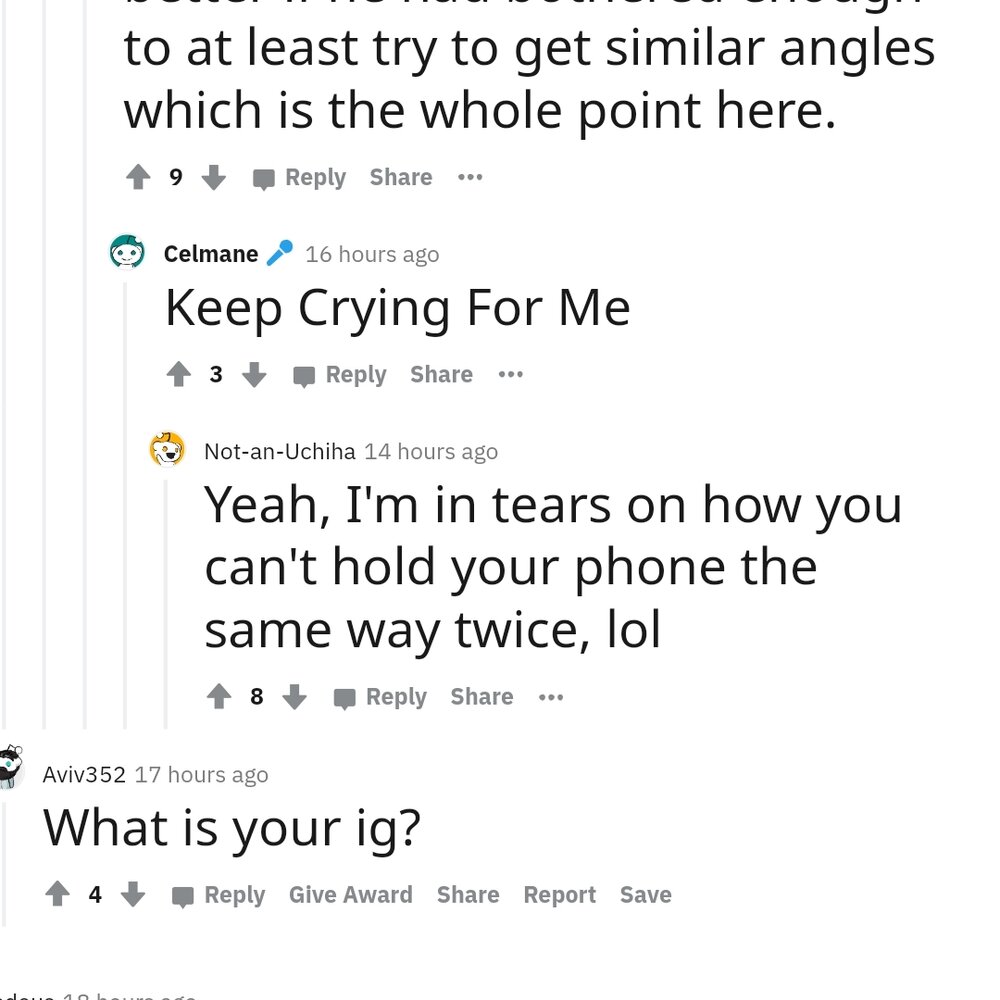
Task: Upvote Aviv352's "What is your ig?" comment
Action: [x=58, y=895]
